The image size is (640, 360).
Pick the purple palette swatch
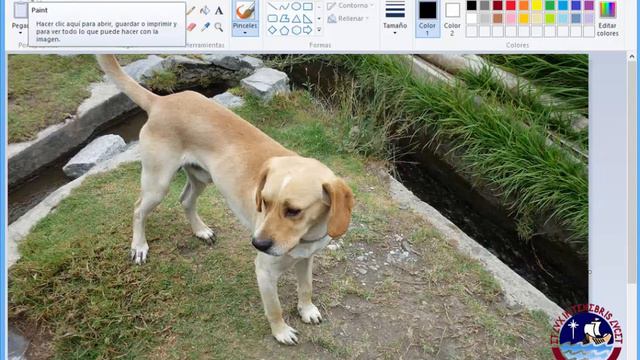point(589,5)
